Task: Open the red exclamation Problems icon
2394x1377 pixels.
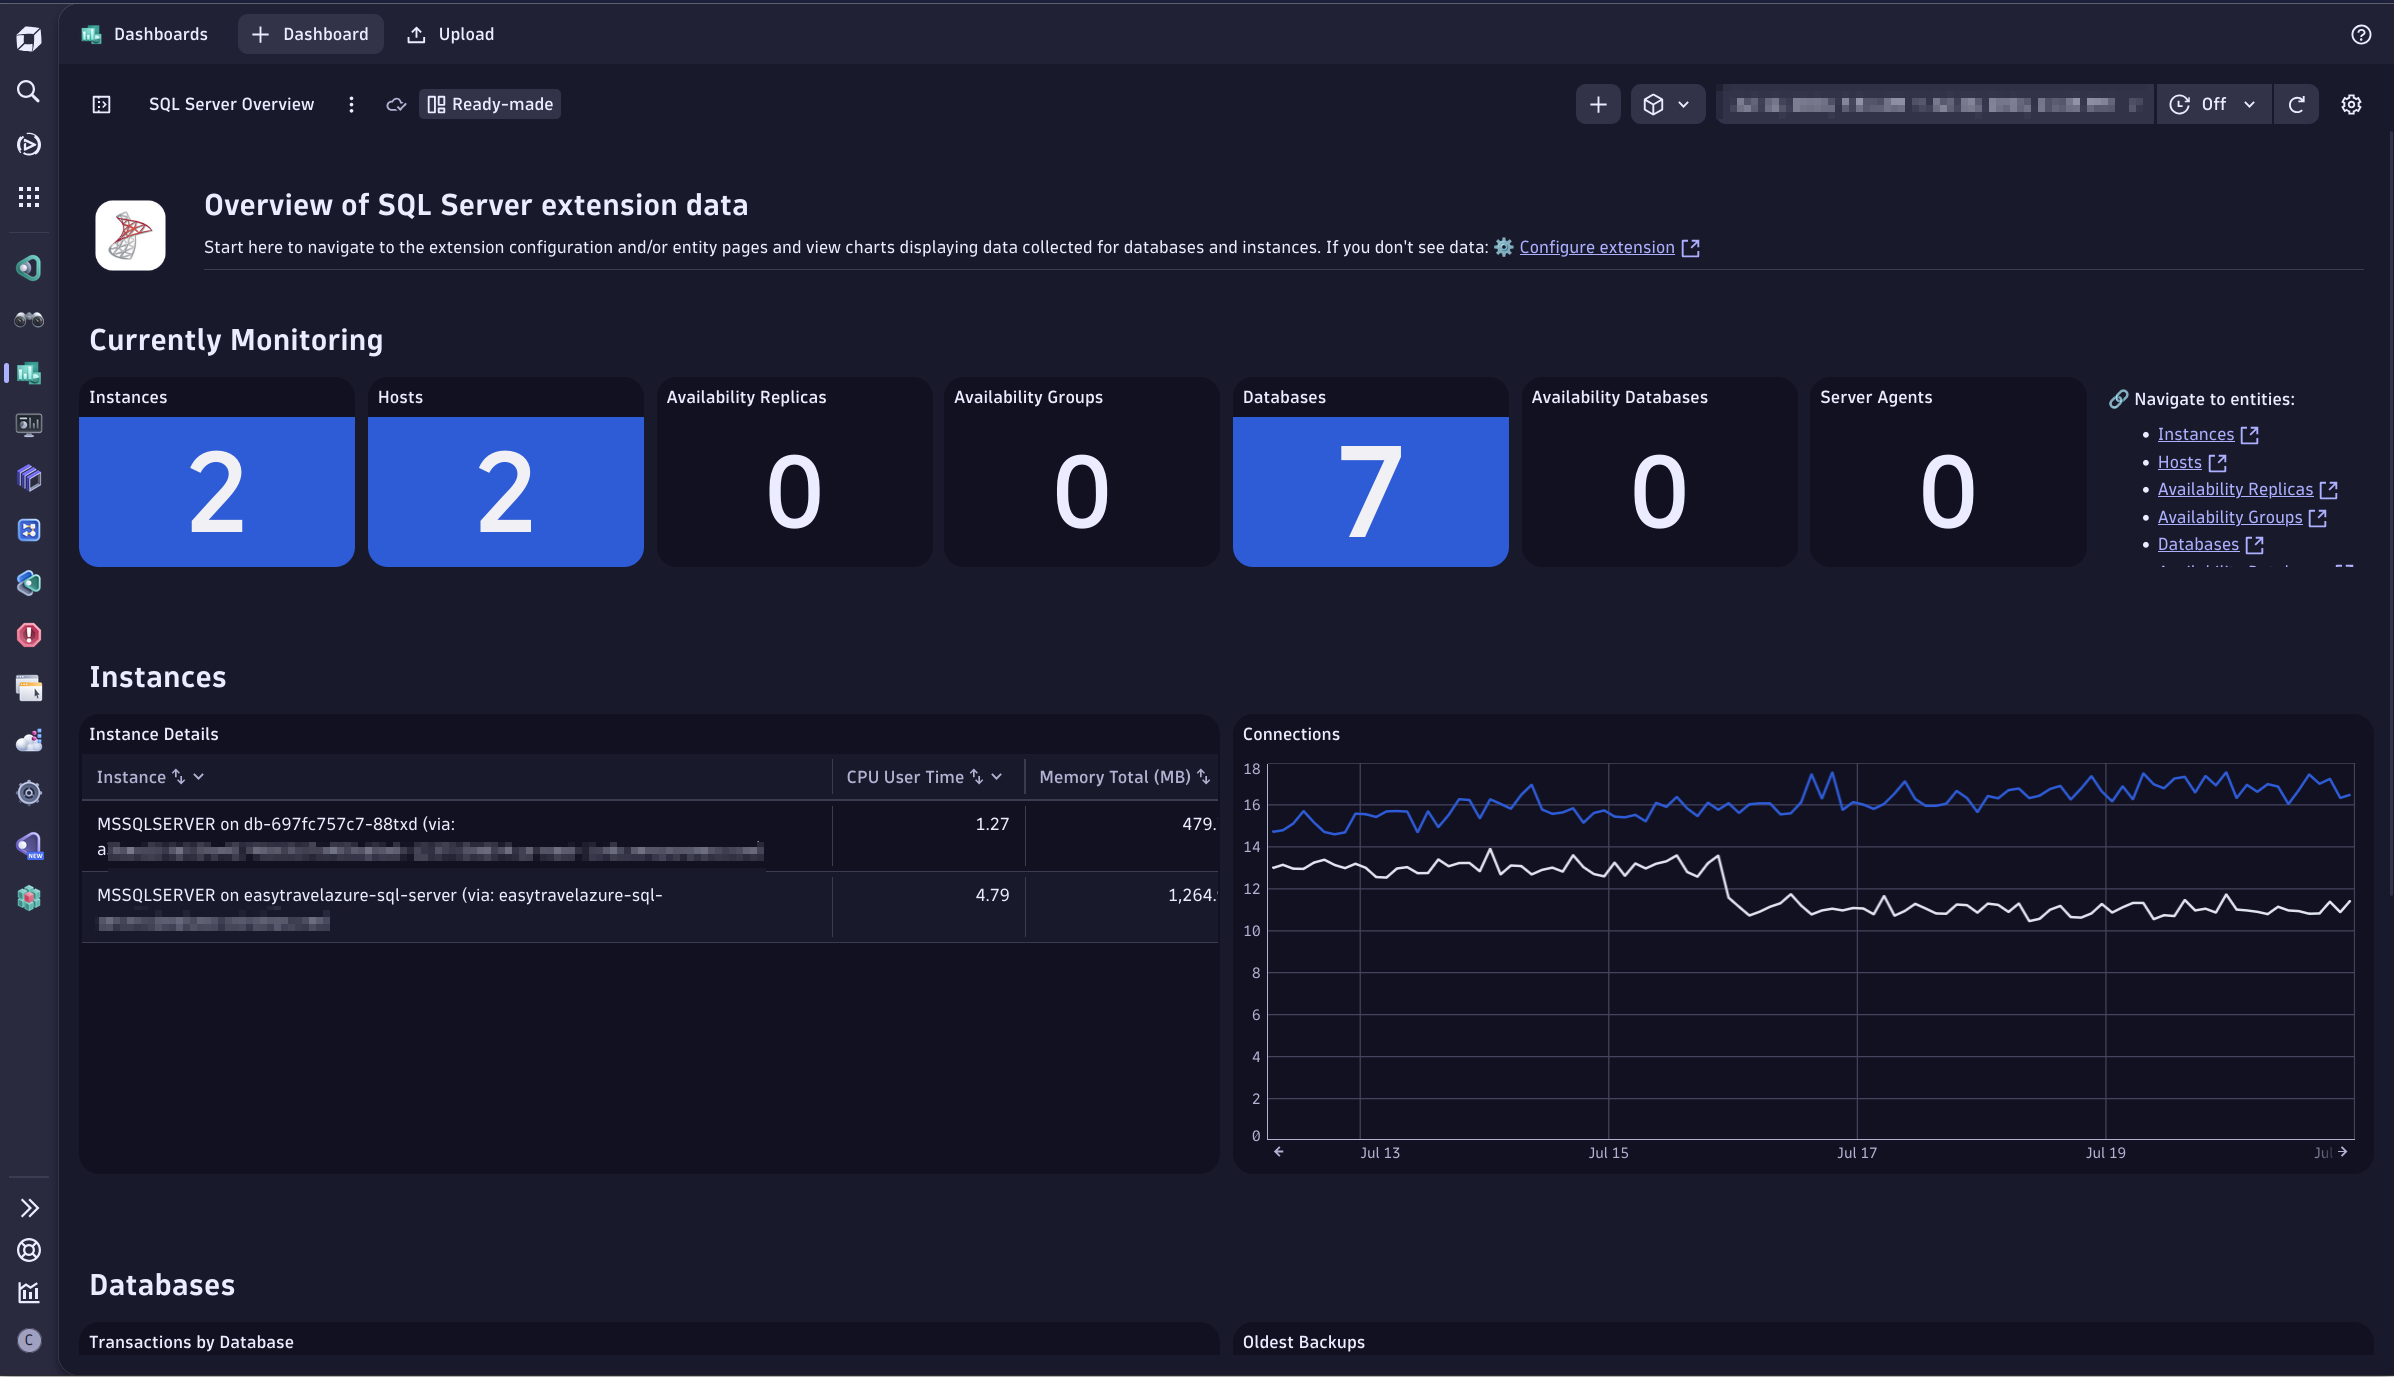Action: (x=29, y=635)
